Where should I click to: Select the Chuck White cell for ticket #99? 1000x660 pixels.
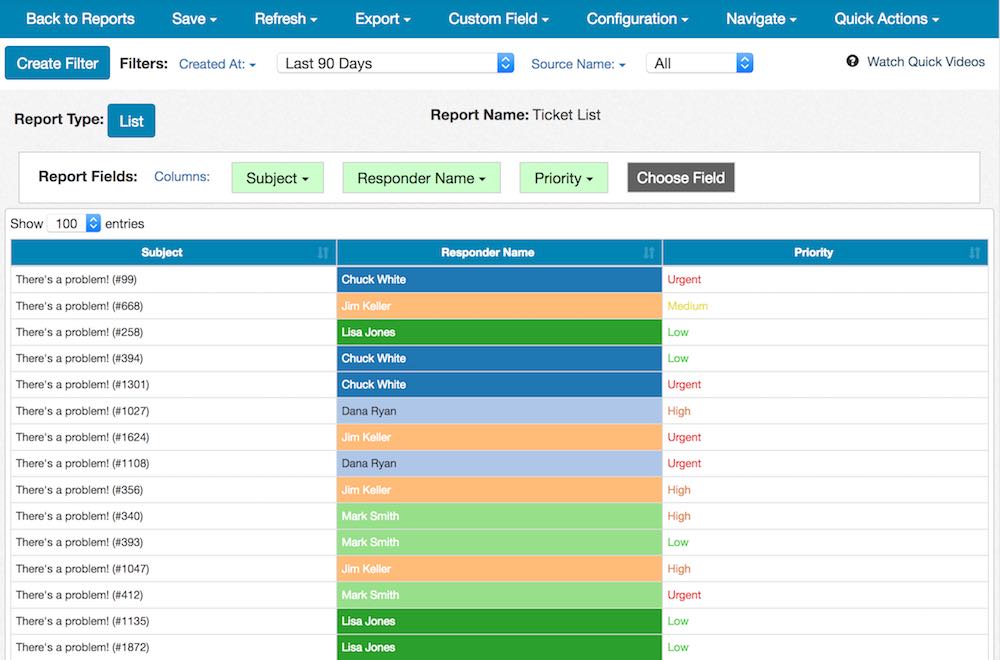[x=499, y=280]
